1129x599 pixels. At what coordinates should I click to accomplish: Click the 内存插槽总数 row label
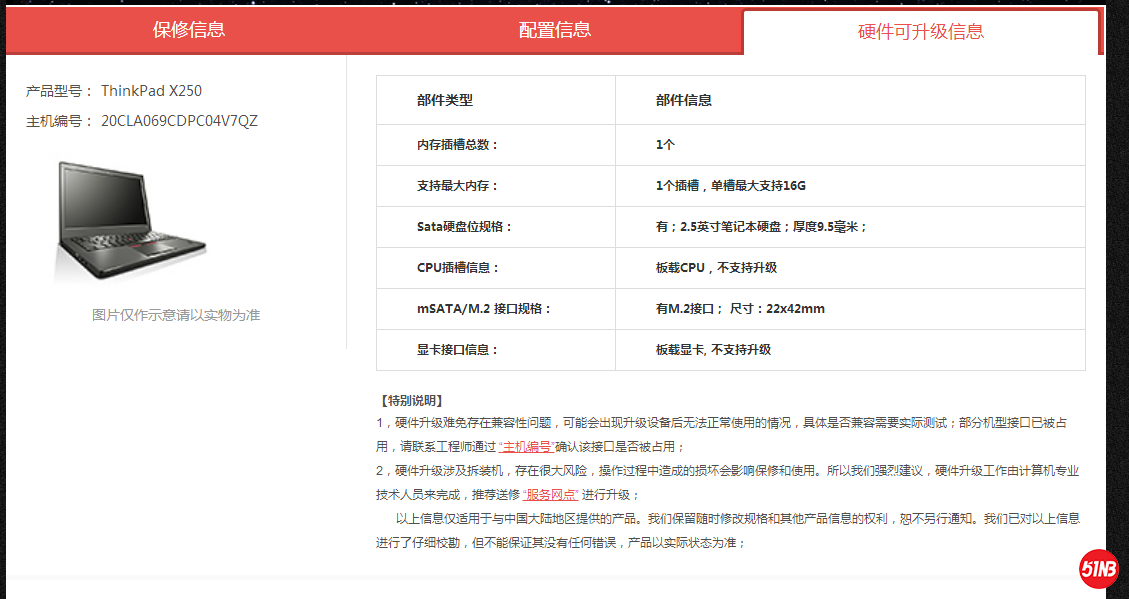pos(457,145)
